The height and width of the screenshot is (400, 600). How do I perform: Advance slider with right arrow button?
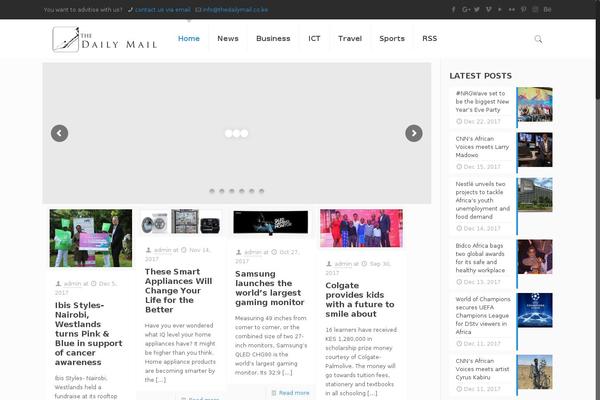click(414, 133)
